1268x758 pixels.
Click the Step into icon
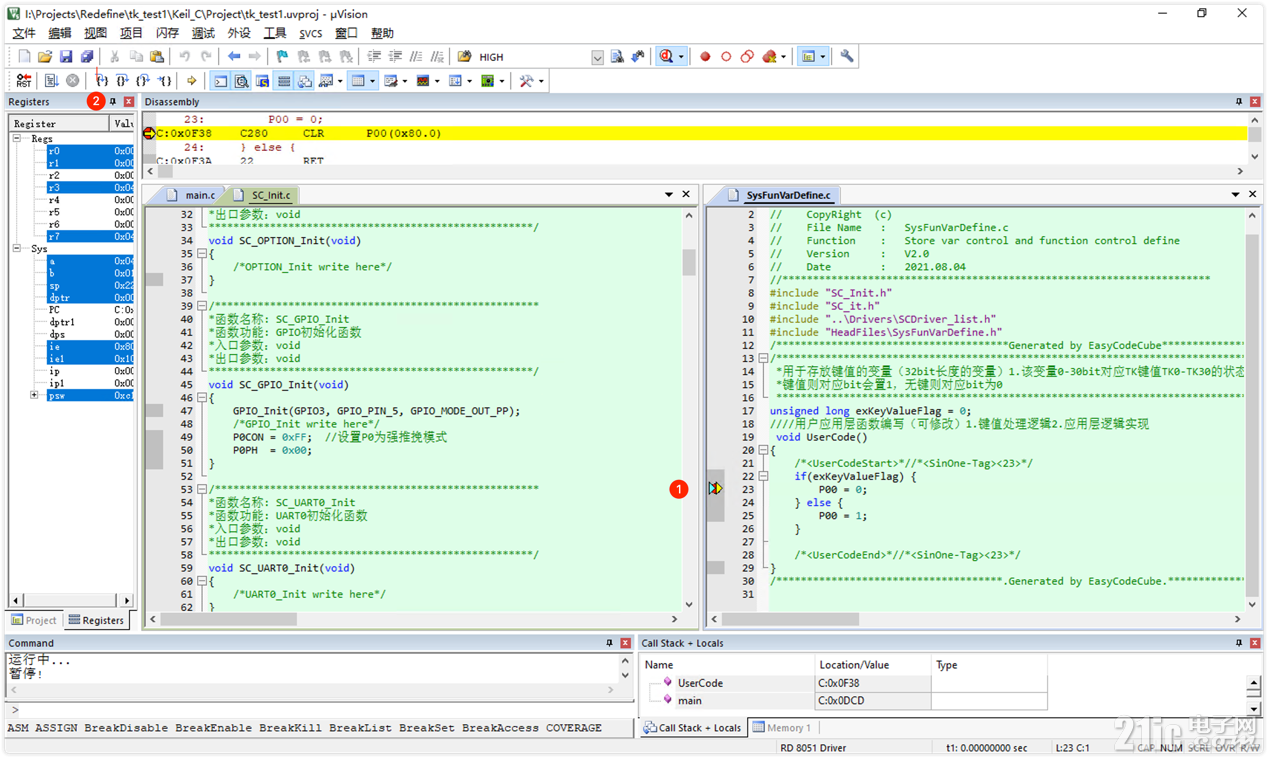coord(102,81)
